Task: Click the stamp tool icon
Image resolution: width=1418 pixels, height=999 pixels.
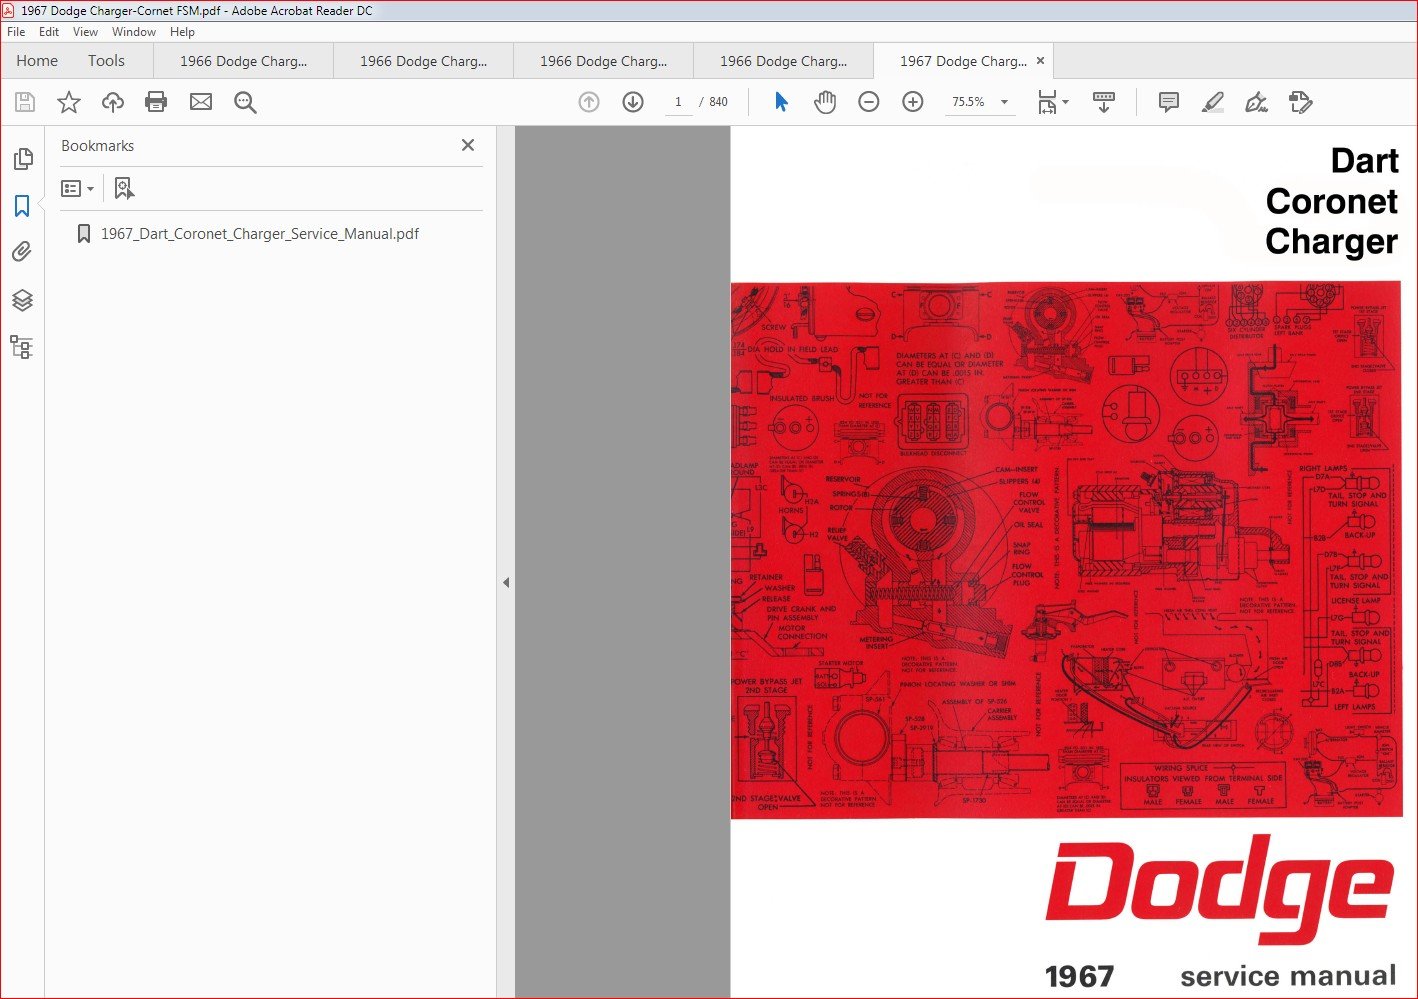Action: [1300, 102]
